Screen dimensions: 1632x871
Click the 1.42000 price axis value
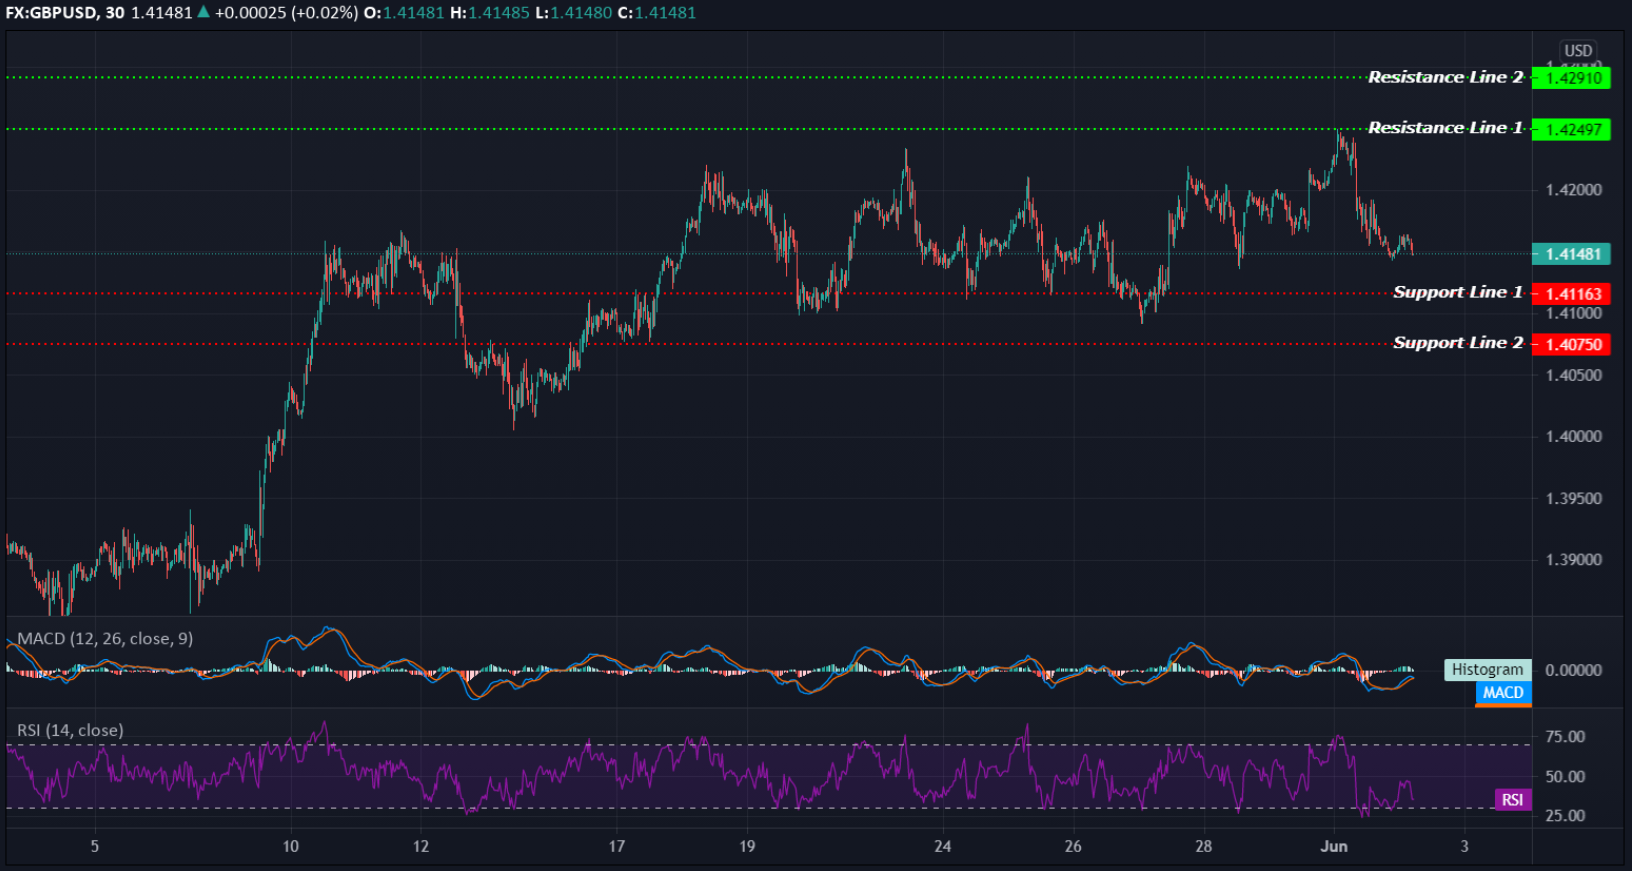pyautogui.click(x=1574, y=190)
